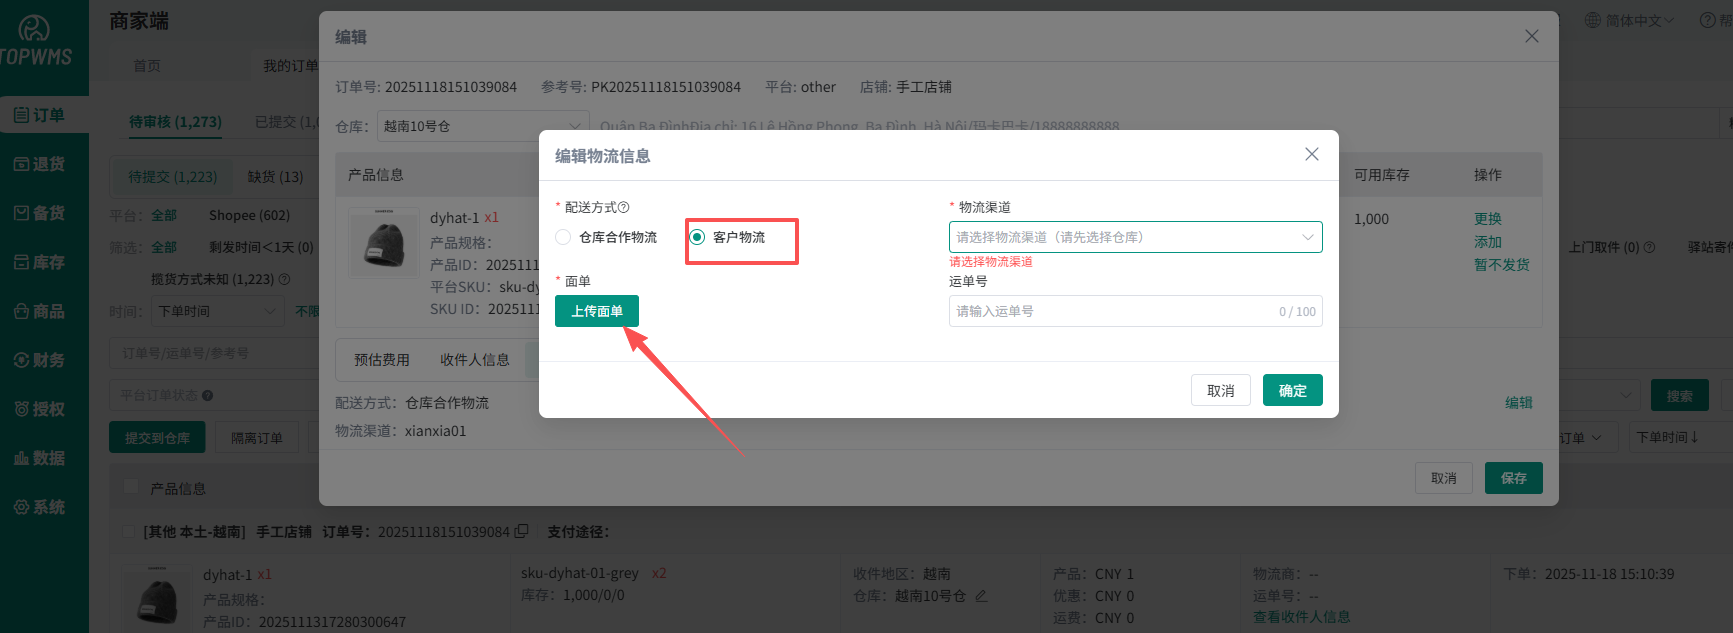
Task: Click the 提交到仓库 button
Action: click(x=157, y=438)
